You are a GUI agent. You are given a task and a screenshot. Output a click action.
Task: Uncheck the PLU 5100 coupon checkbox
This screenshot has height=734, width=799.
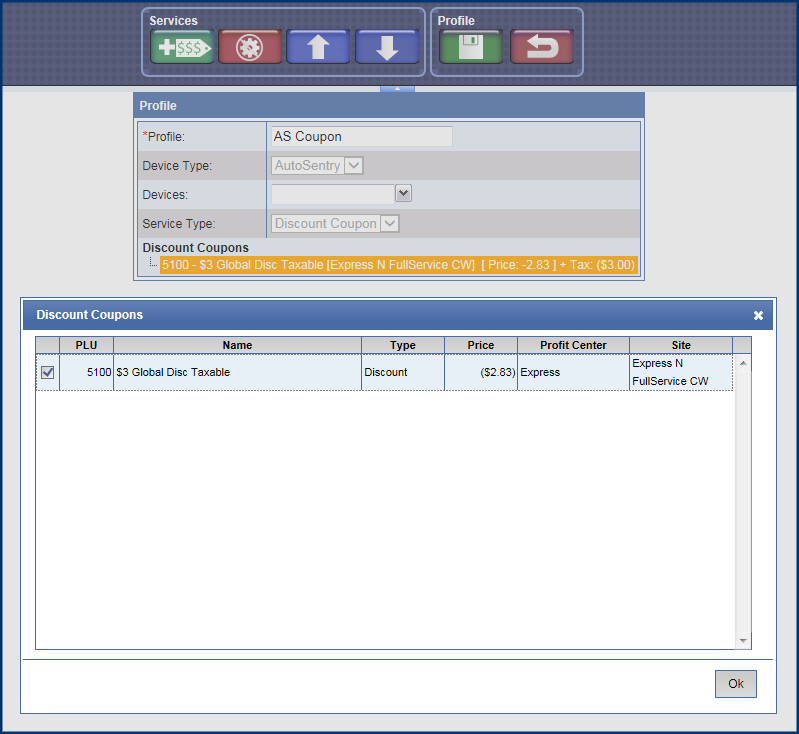pos(47,373)
